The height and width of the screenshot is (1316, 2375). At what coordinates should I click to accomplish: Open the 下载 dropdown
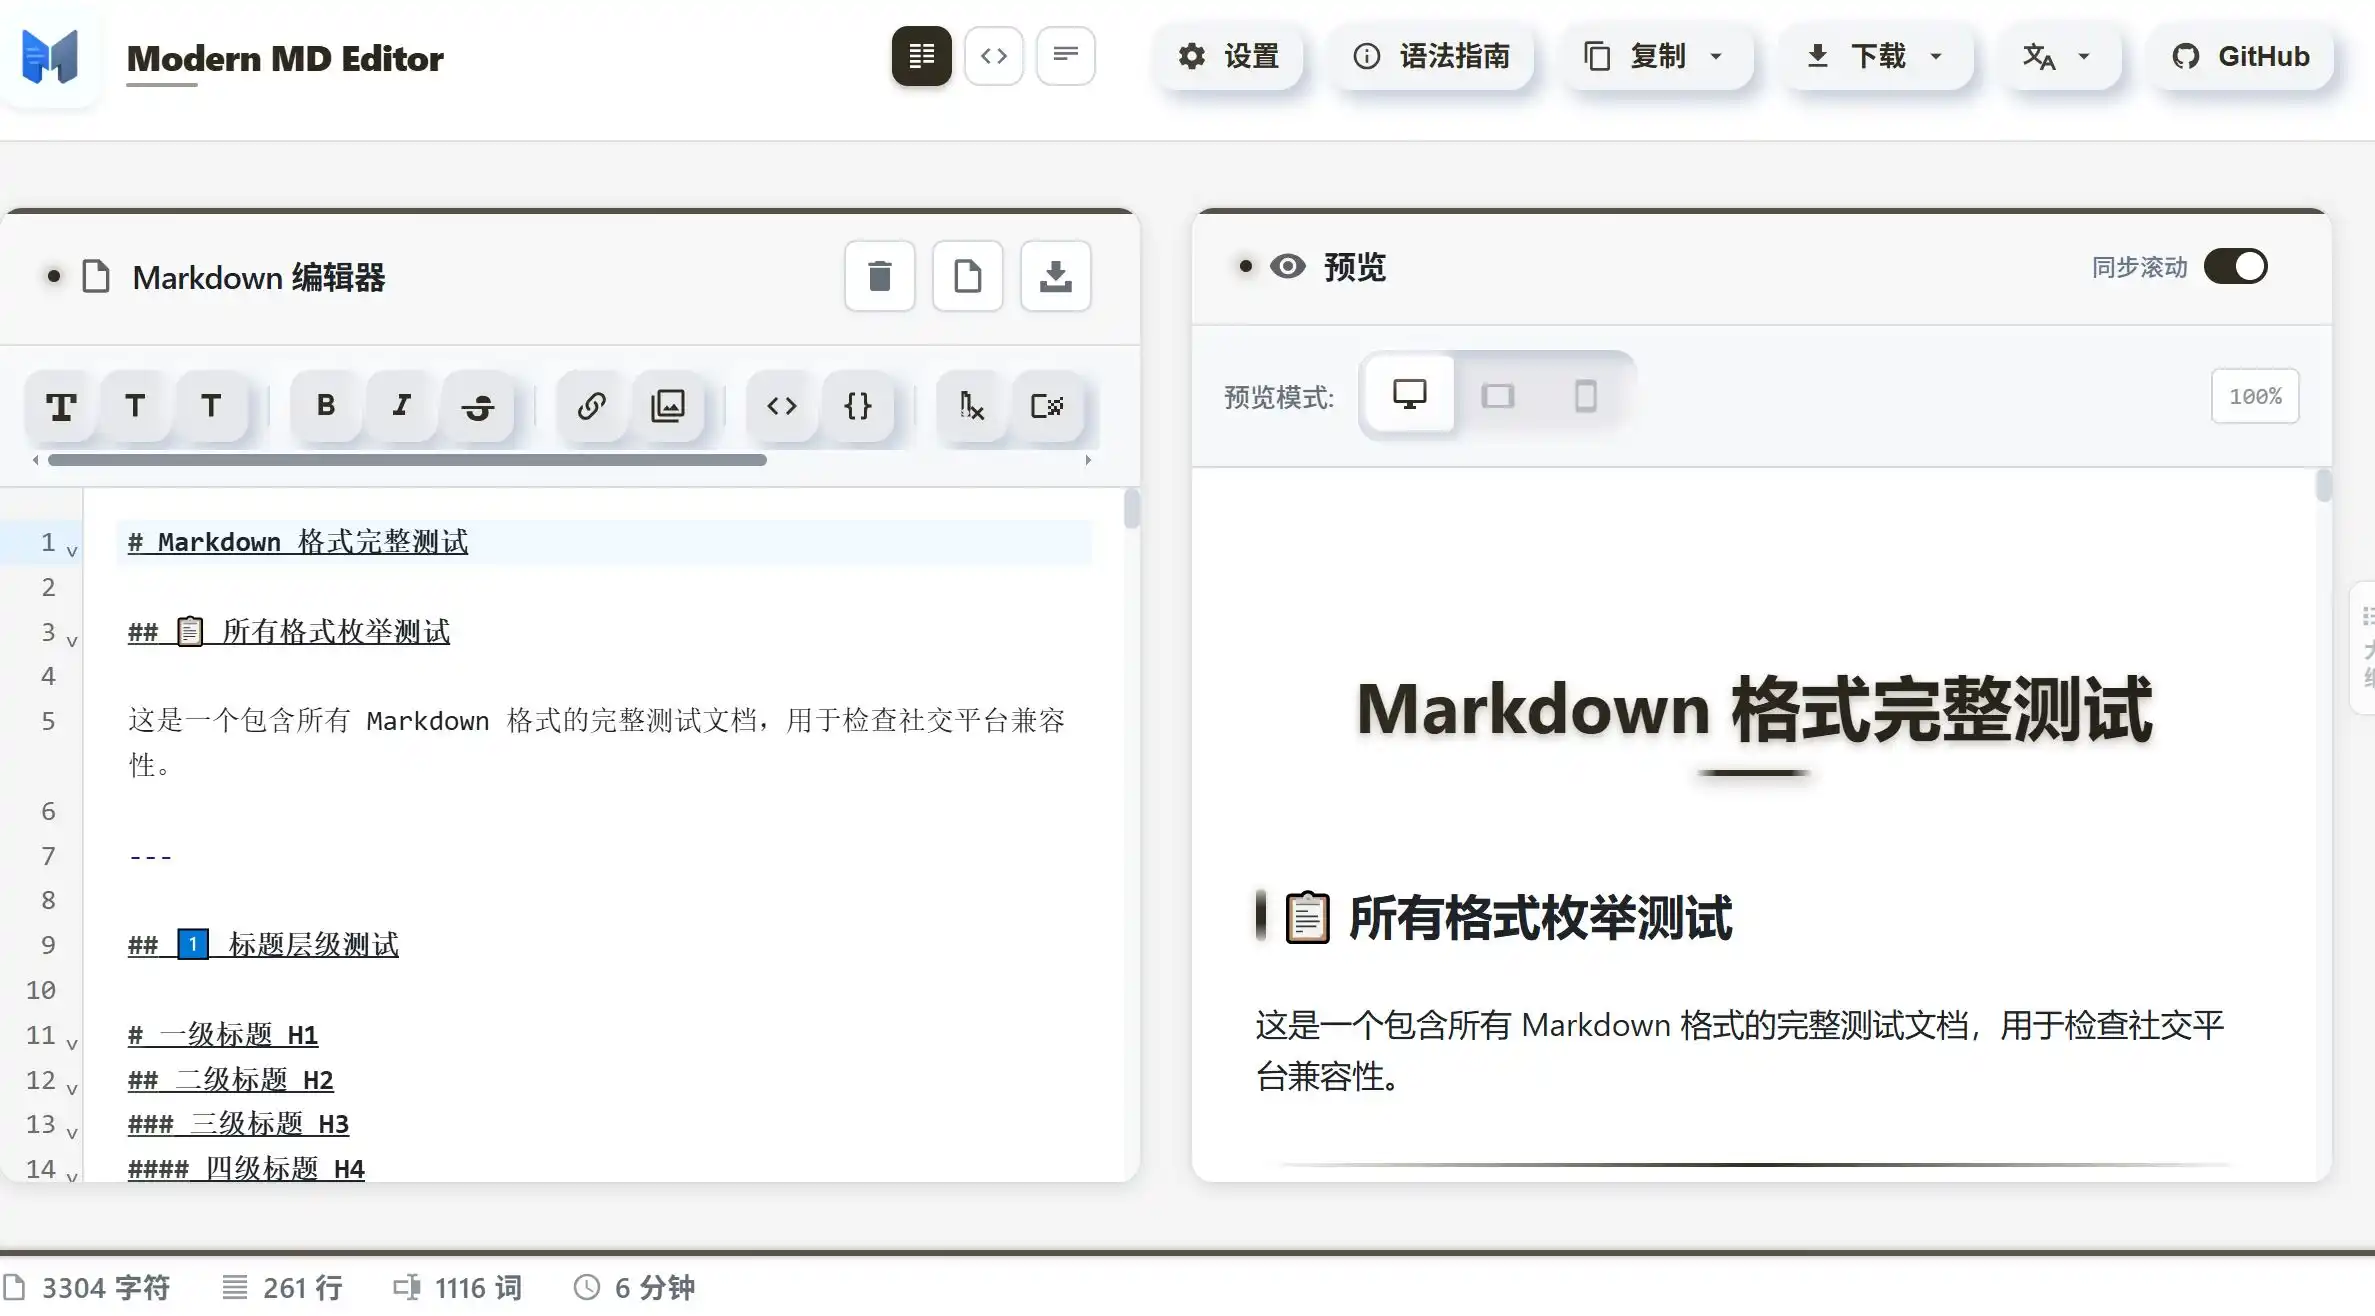(1876, 56)
